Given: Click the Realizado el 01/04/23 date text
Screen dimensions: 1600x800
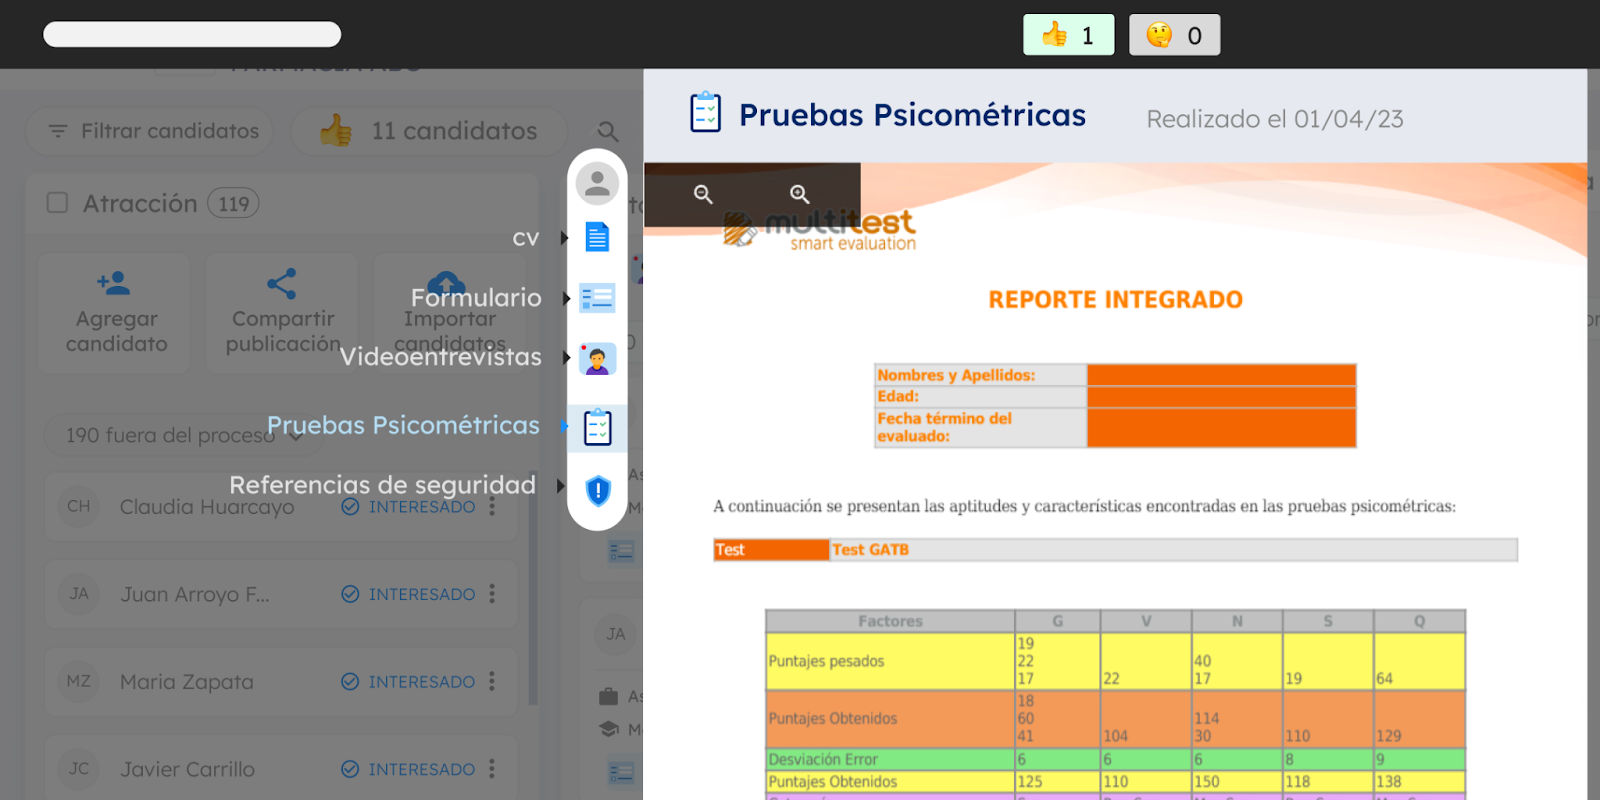Looking at the screenshot, I should coord(1275,119).
